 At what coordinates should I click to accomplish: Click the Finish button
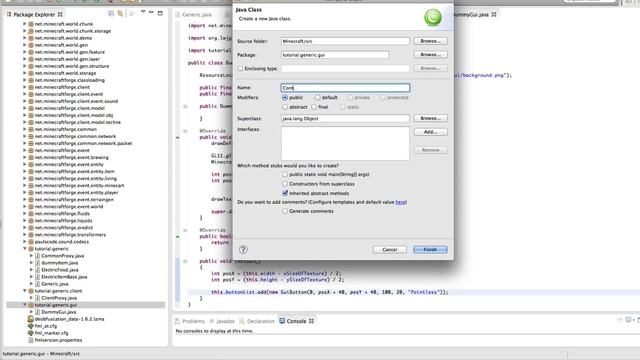pos(430,249)
